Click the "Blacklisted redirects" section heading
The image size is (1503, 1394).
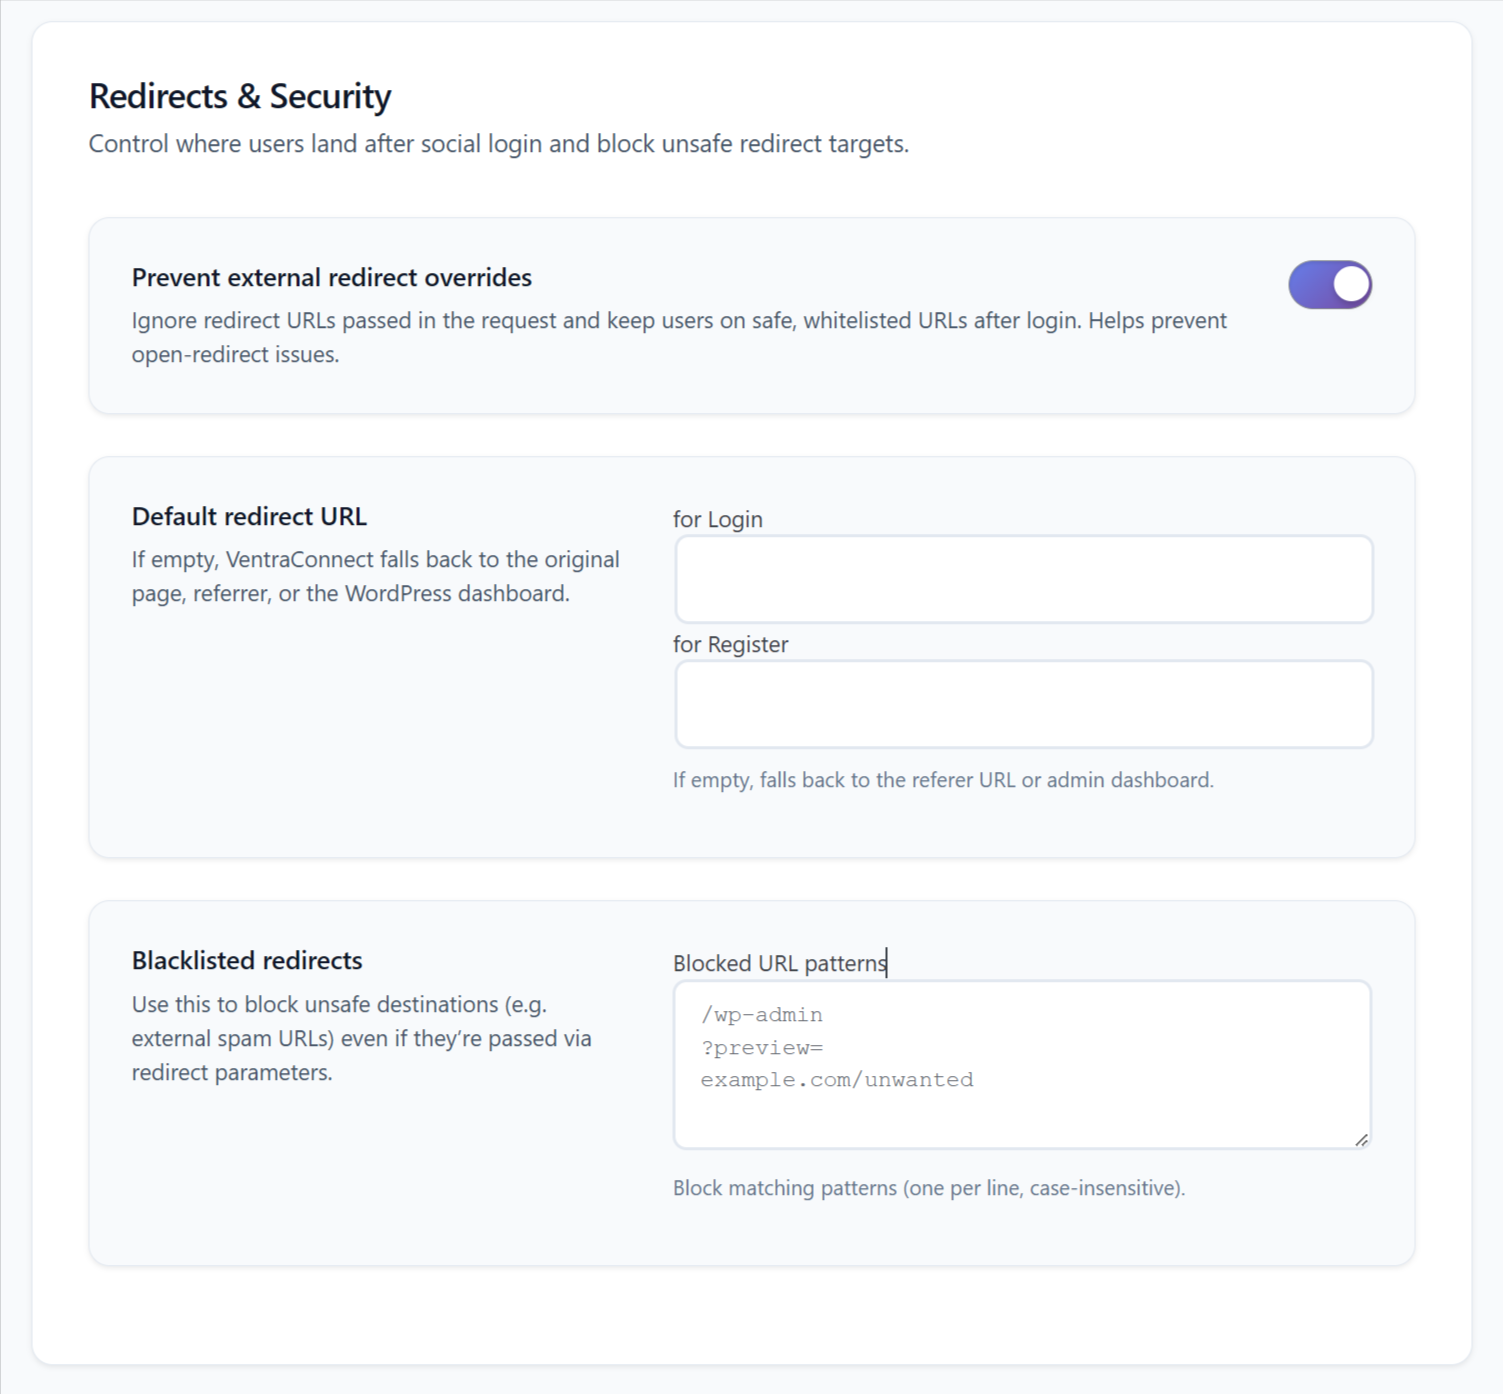(x=247, y=961)
